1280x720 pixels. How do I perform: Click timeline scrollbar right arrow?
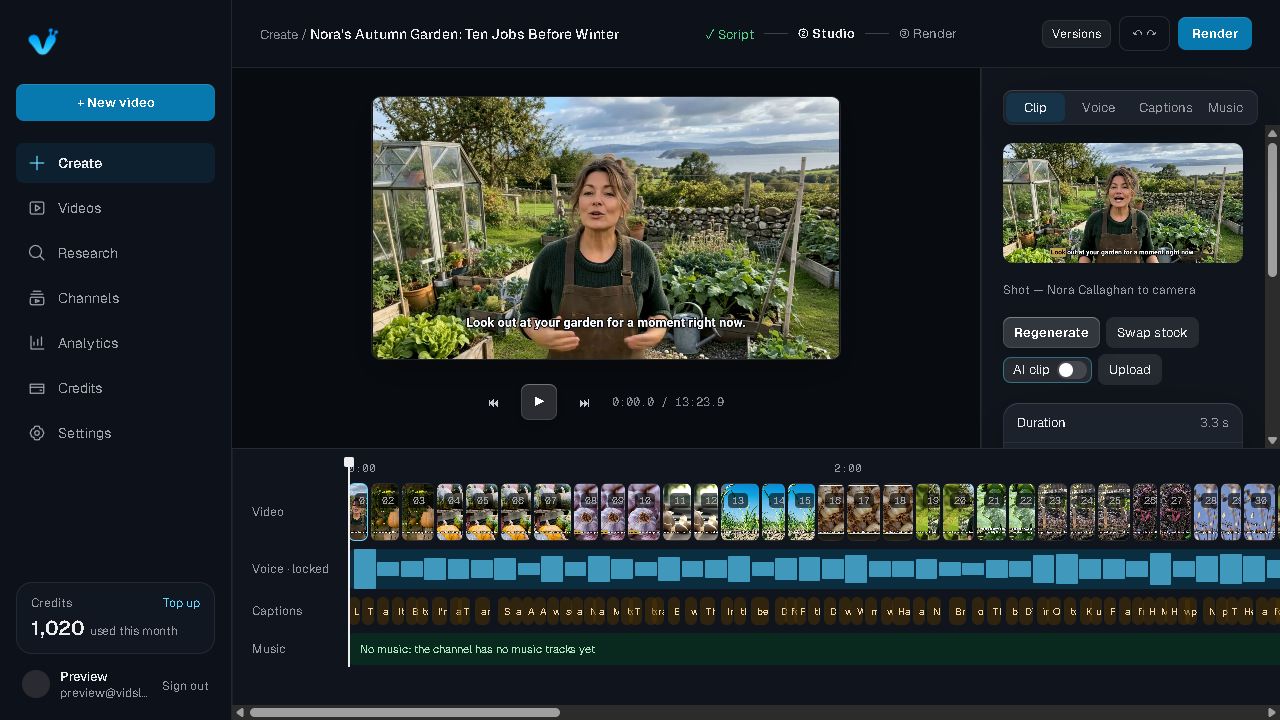pyautogui.click(x=1272, y=712)
